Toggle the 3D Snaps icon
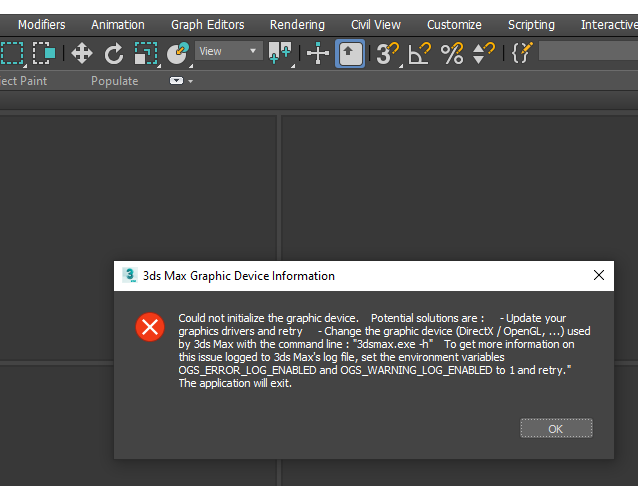The height and width of the screenshot is (486, 638). [388, 53]
